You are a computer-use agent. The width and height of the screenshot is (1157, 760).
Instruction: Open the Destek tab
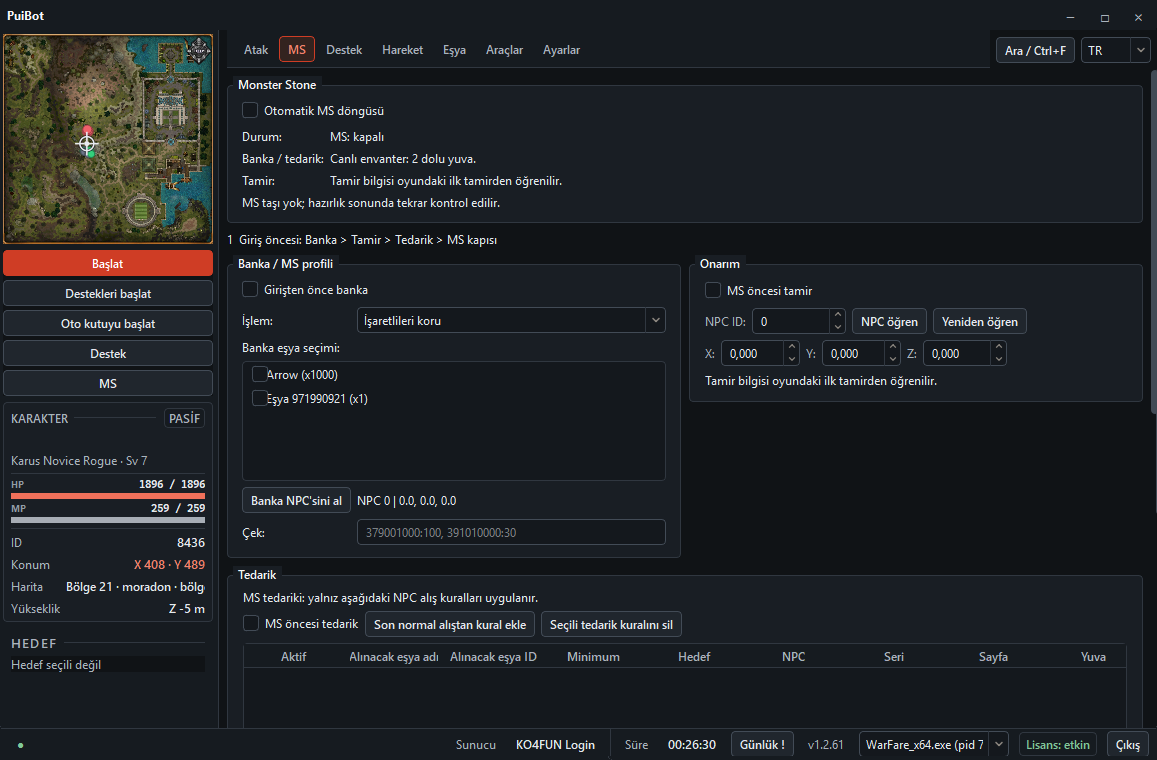point(344,49)
